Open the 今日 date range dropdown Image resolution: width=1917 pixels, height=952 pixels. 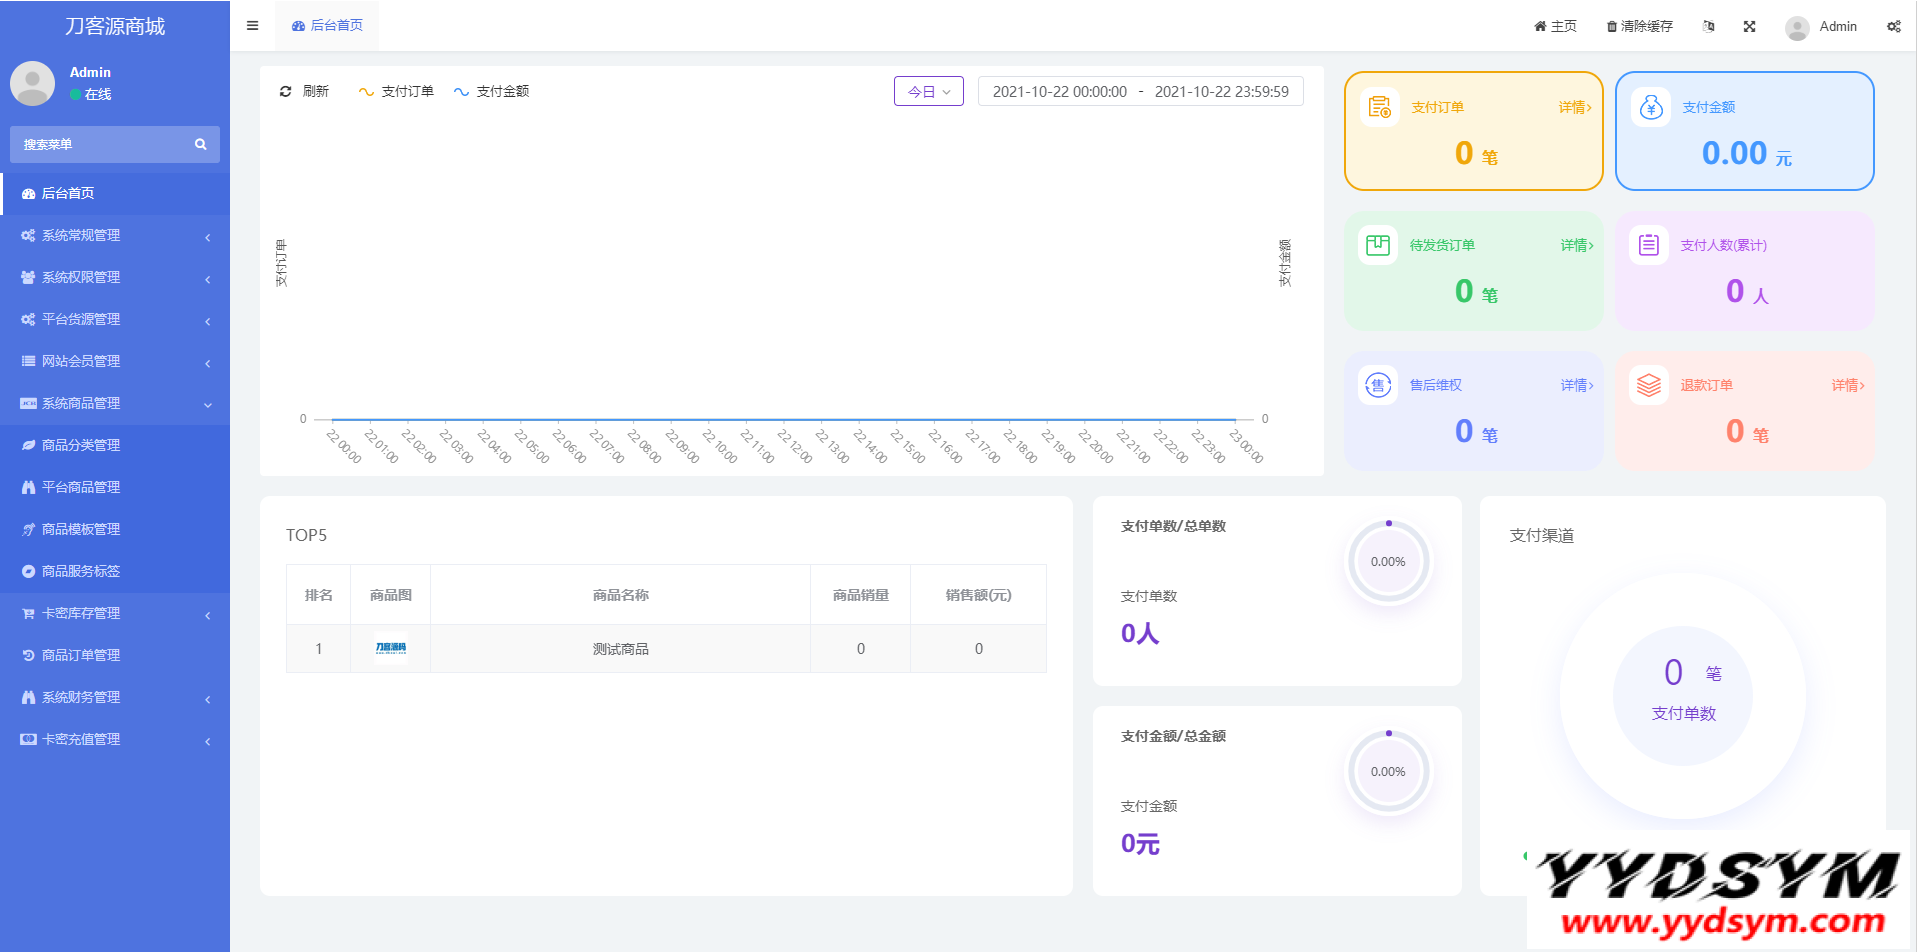pyautogui.click(x=928, y=92)
